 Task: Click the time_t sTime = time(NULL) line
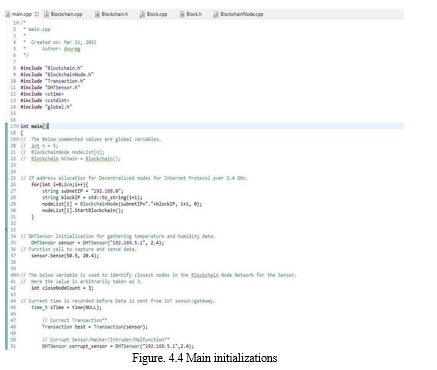[x=67, y=307]
